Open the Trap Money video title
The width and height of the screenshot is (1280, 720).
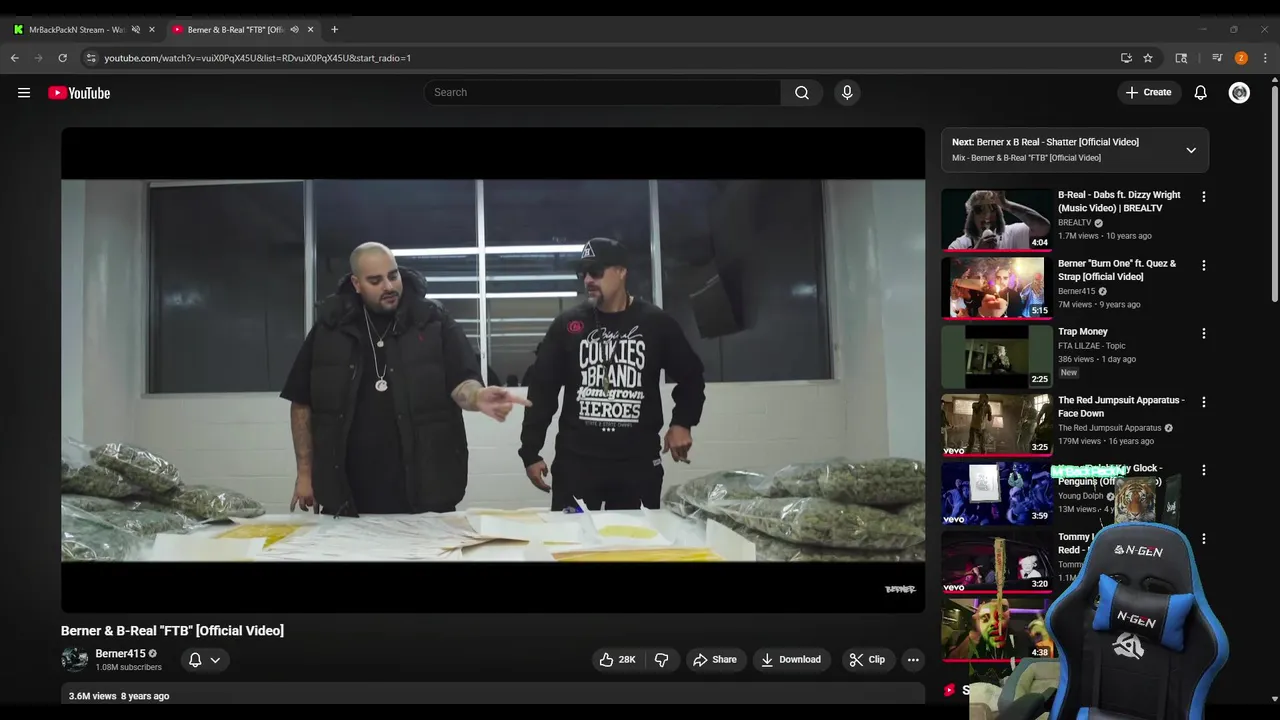point(1083,332)
